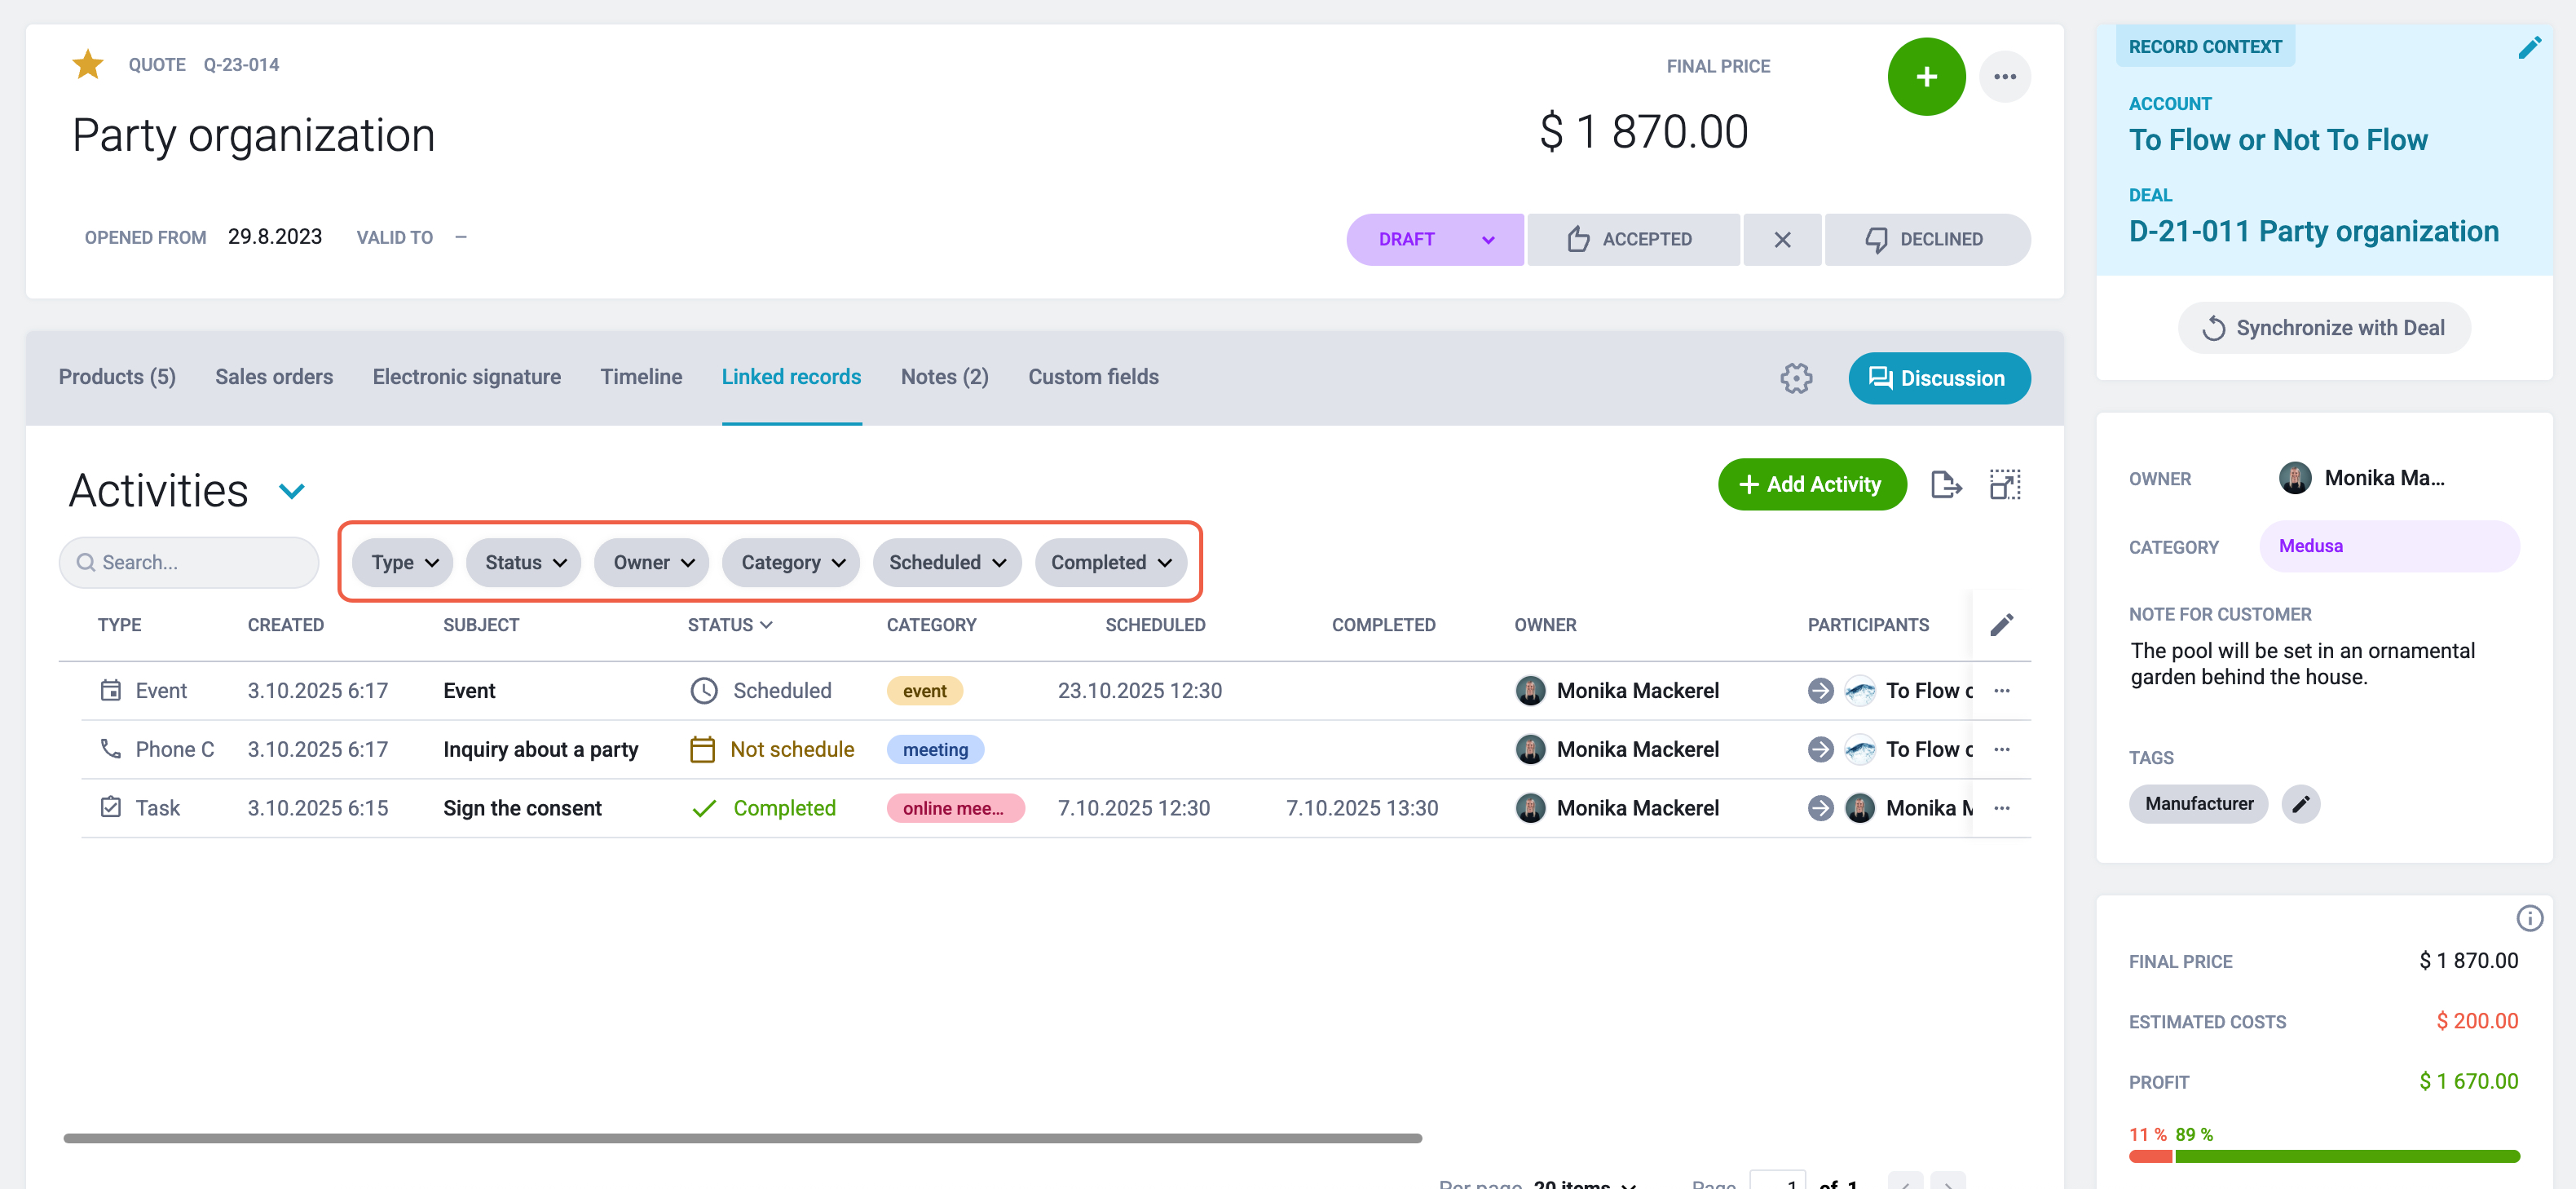Click the price info circle icon
Viewport: 2576px width, 1189px height.
click(x=2529, y=918)
